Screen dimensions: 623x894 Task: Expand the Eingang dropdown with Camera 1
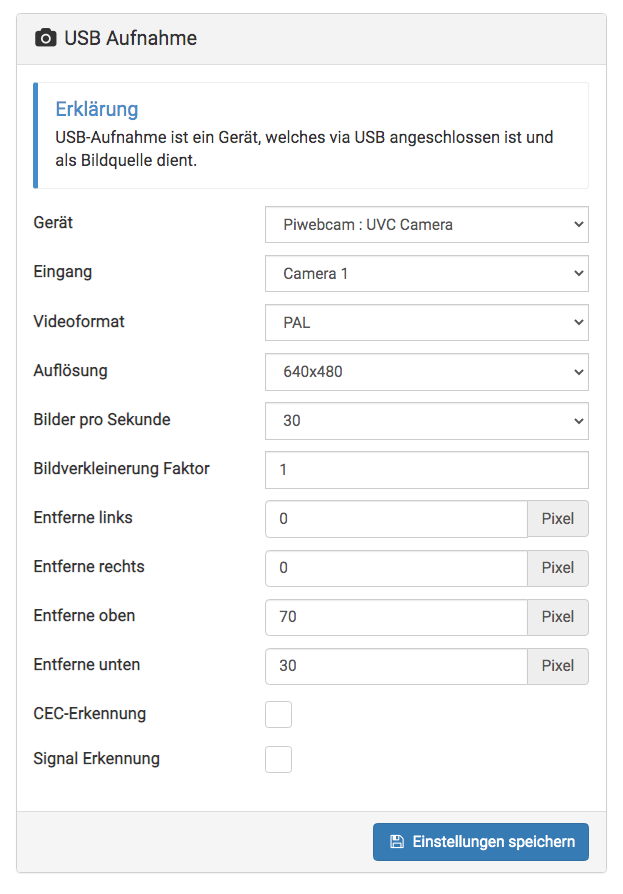(426, 274)
